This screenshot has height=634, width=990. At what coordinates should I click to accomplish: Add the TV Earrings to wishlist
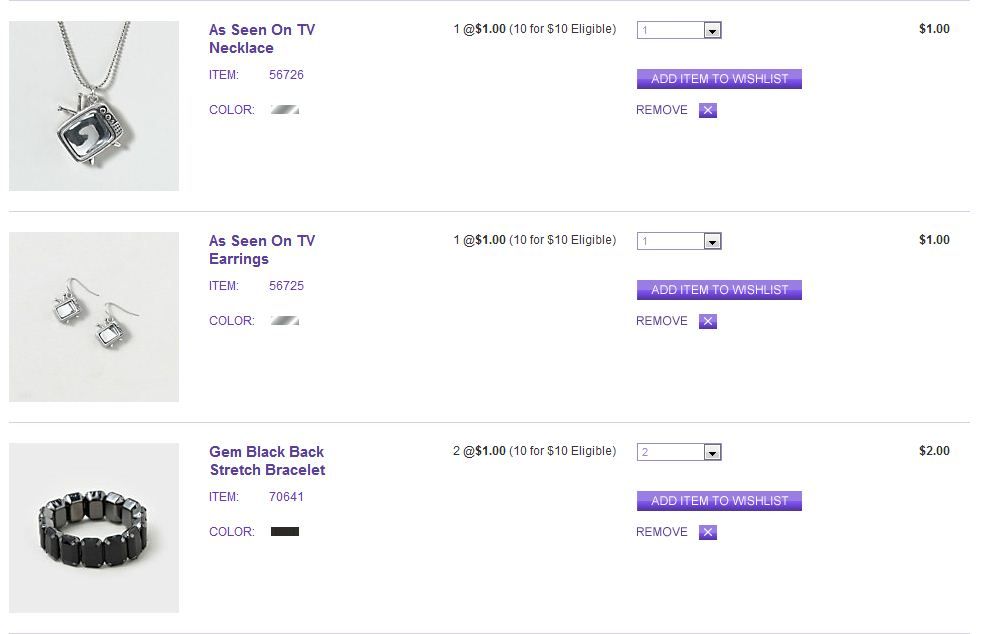coord(719,290)
